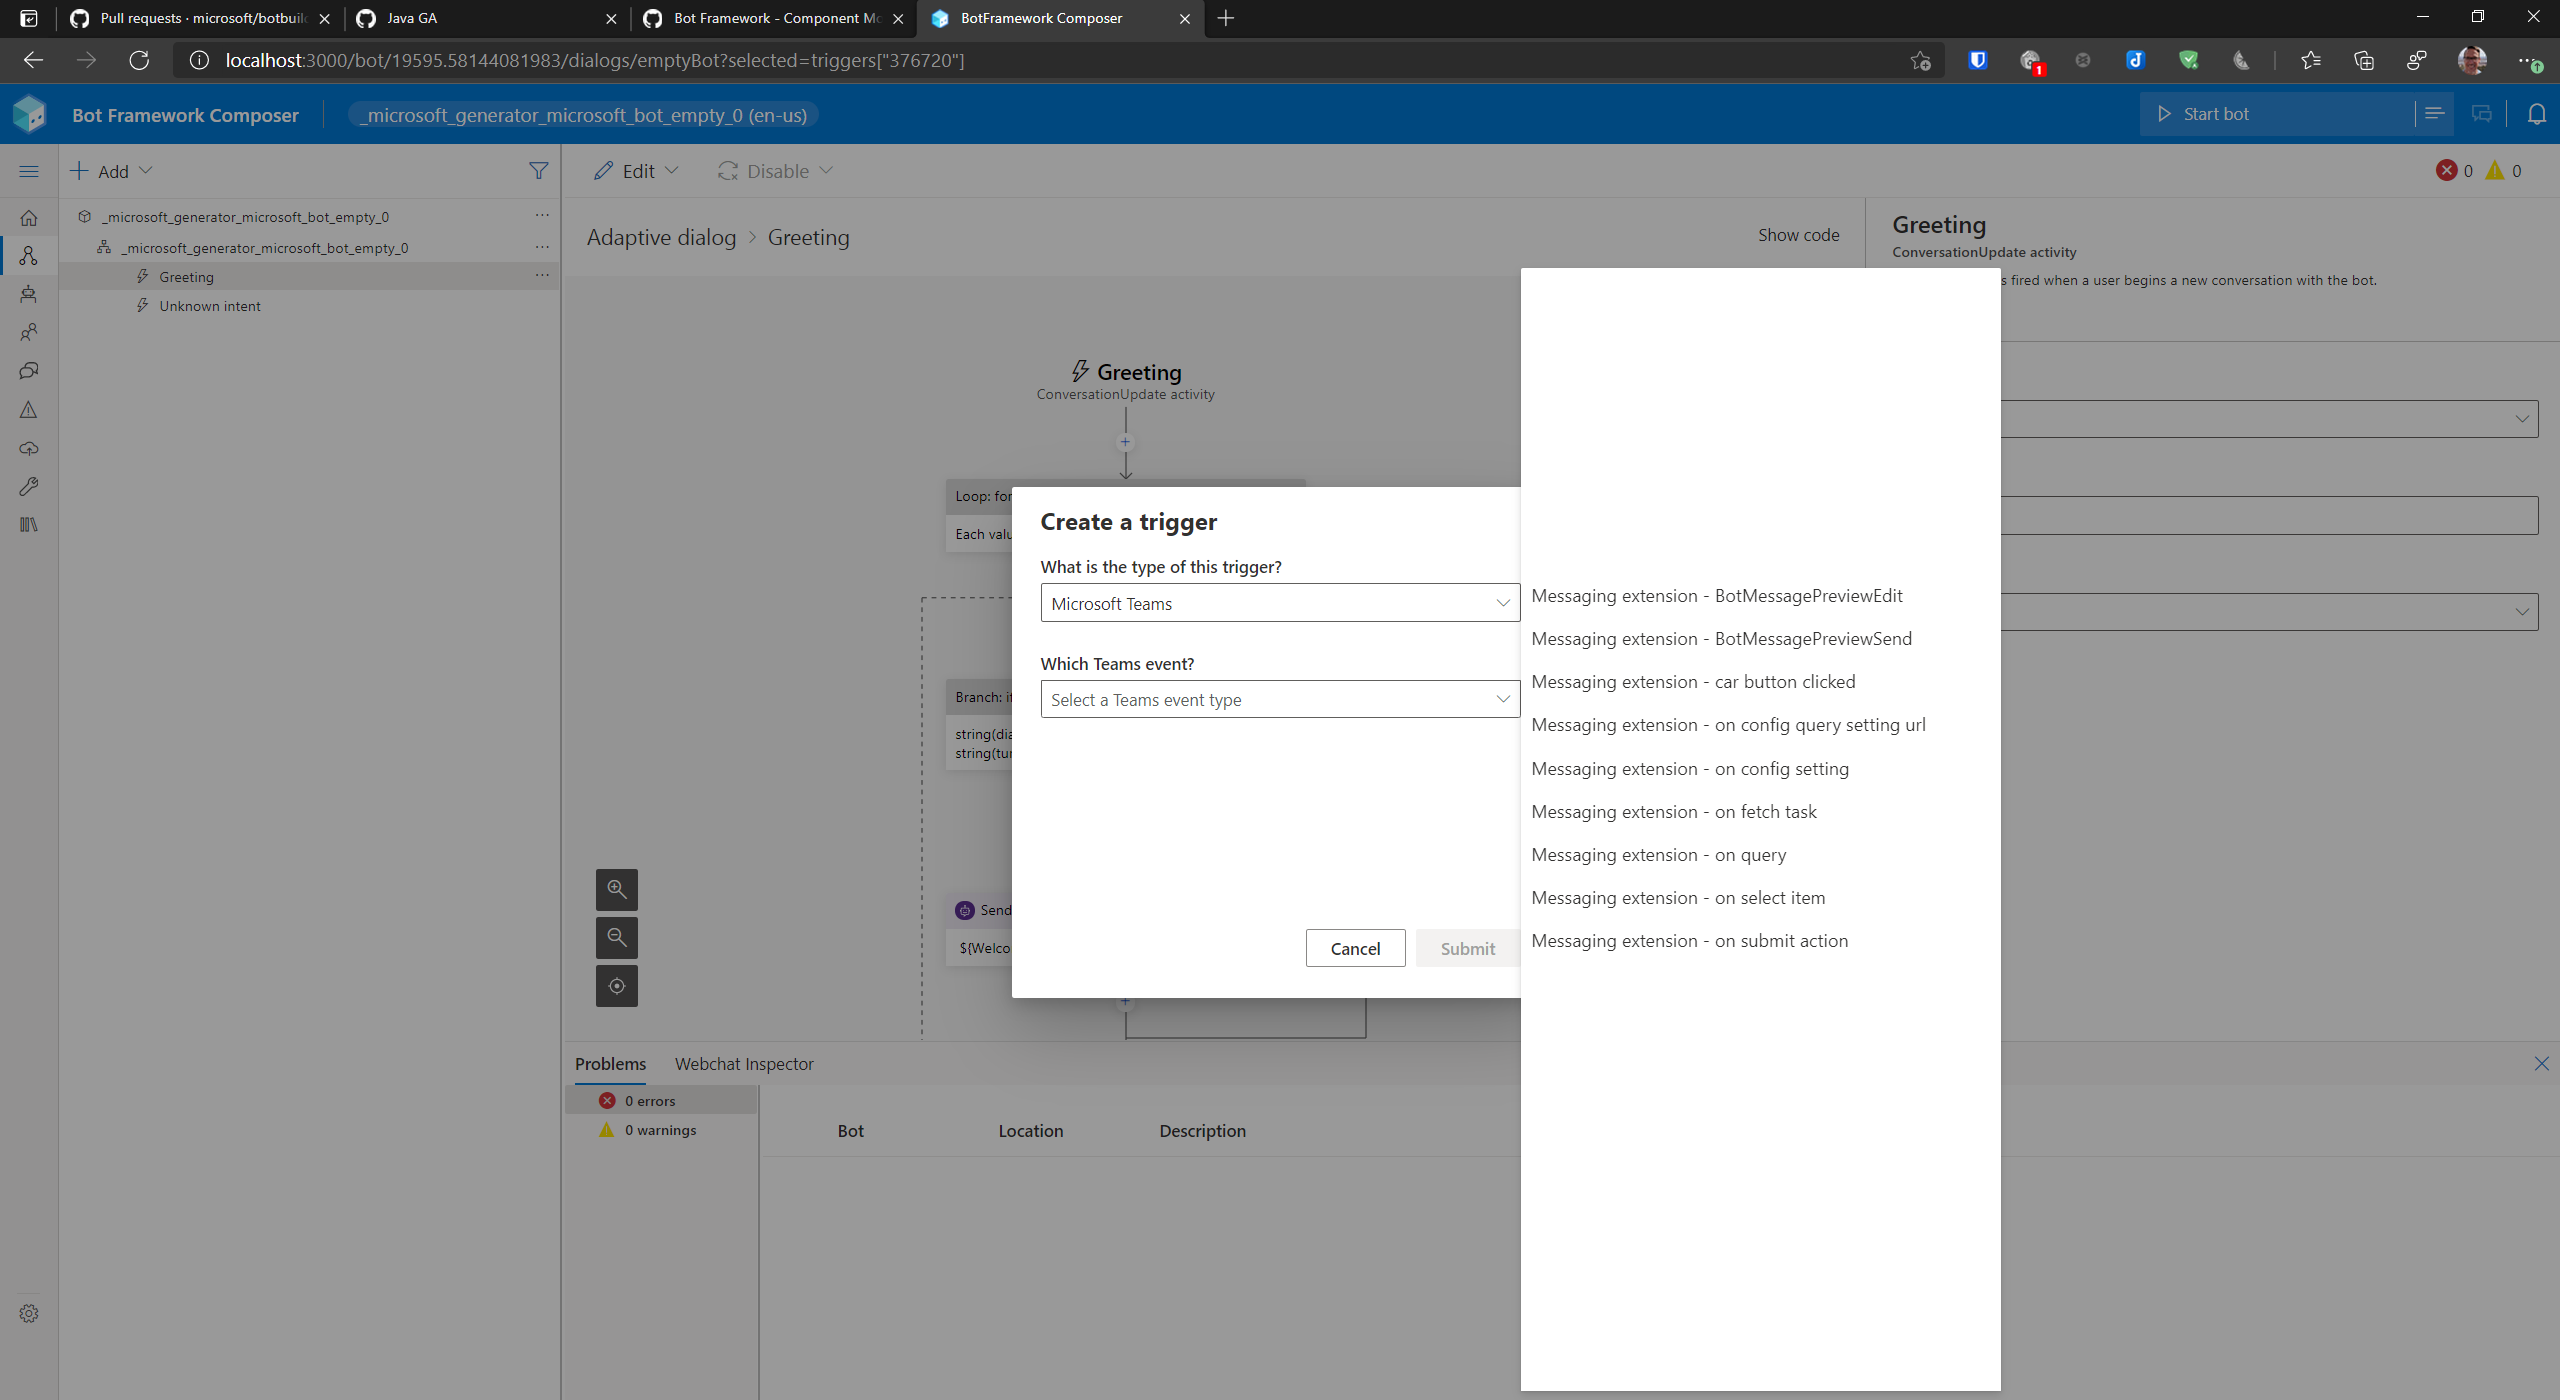
Task: Open Bot Responses from the sidebar
Action: click(x=28, y=370)
